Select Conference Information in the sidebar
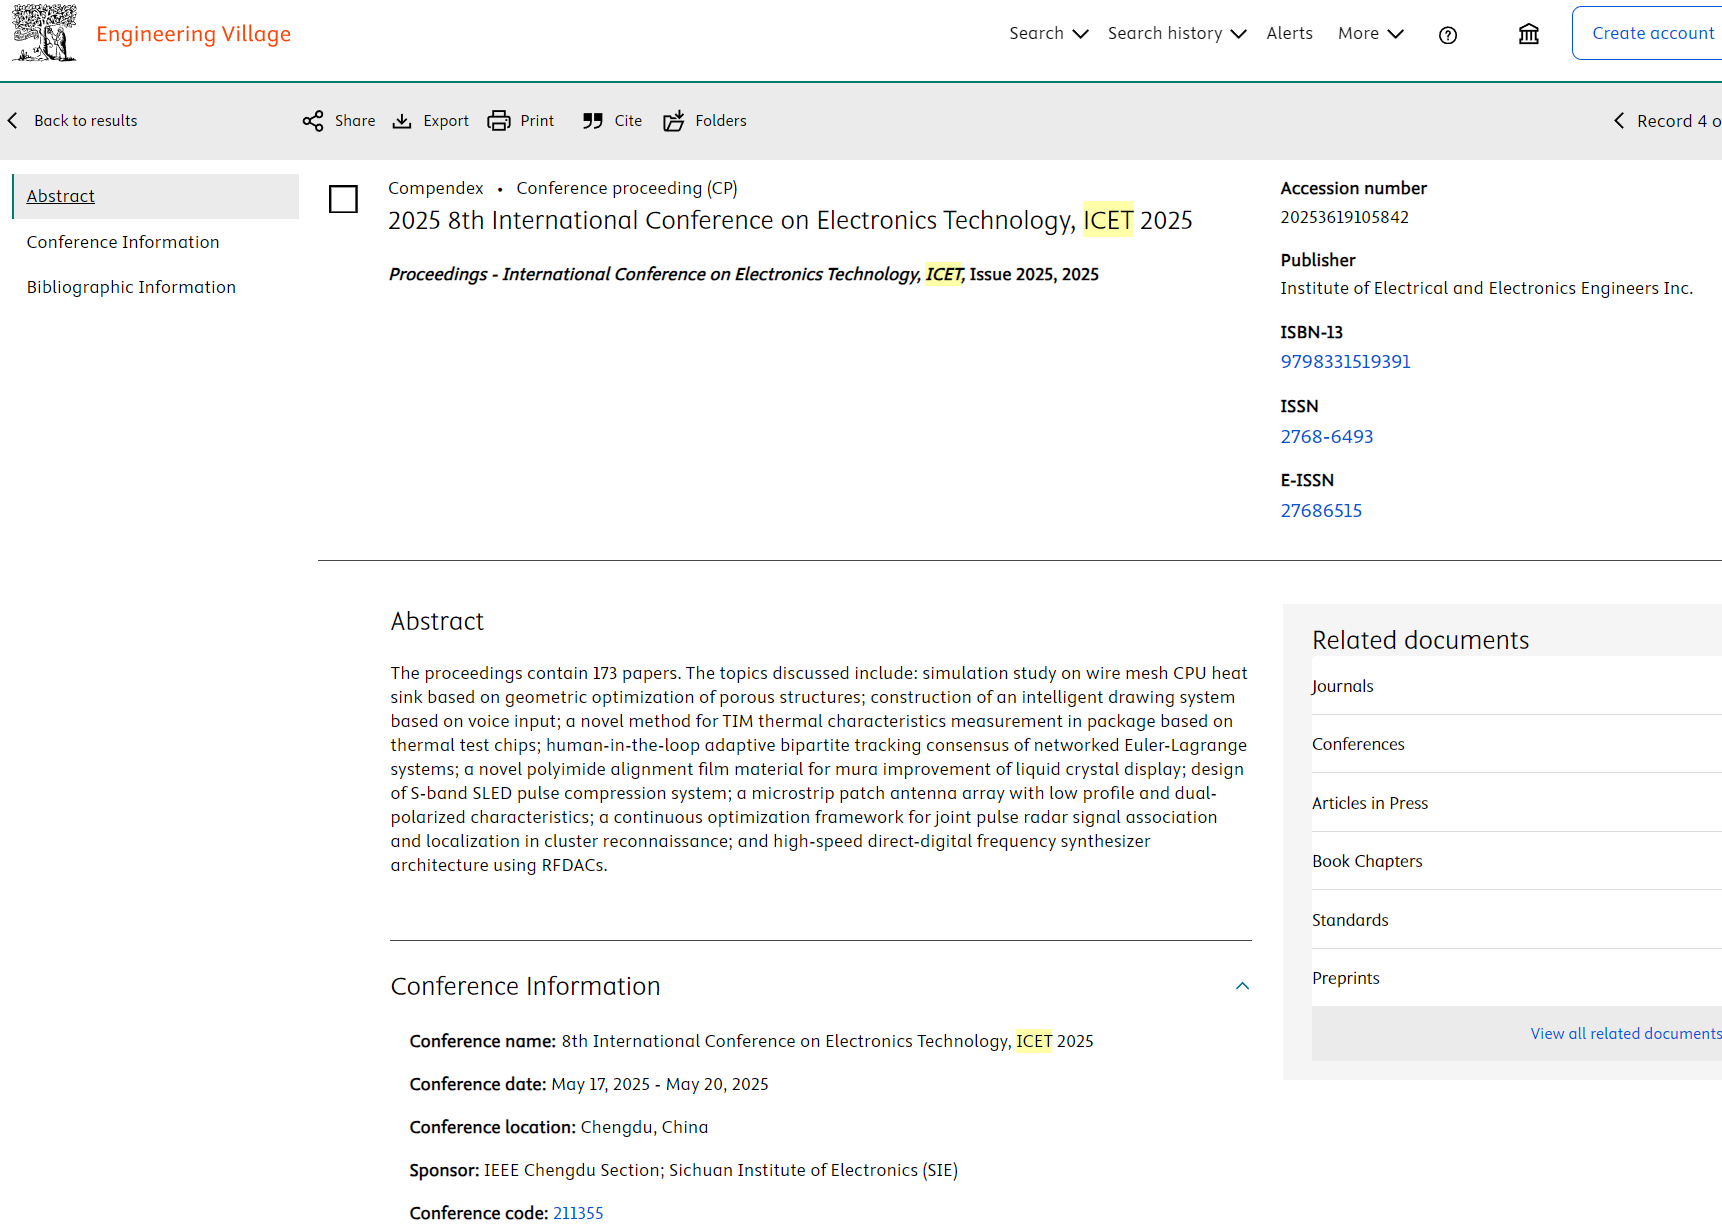This screenshot has height=1231, width=1722. (123, 242)
